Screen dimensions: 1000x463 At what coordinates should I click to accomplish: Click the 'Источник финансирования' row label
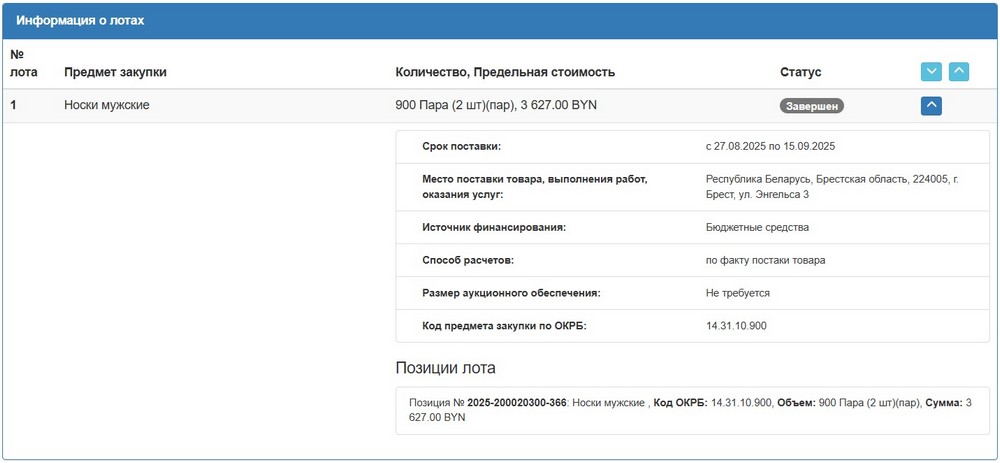pyautogui.click(x=494, y=227)
